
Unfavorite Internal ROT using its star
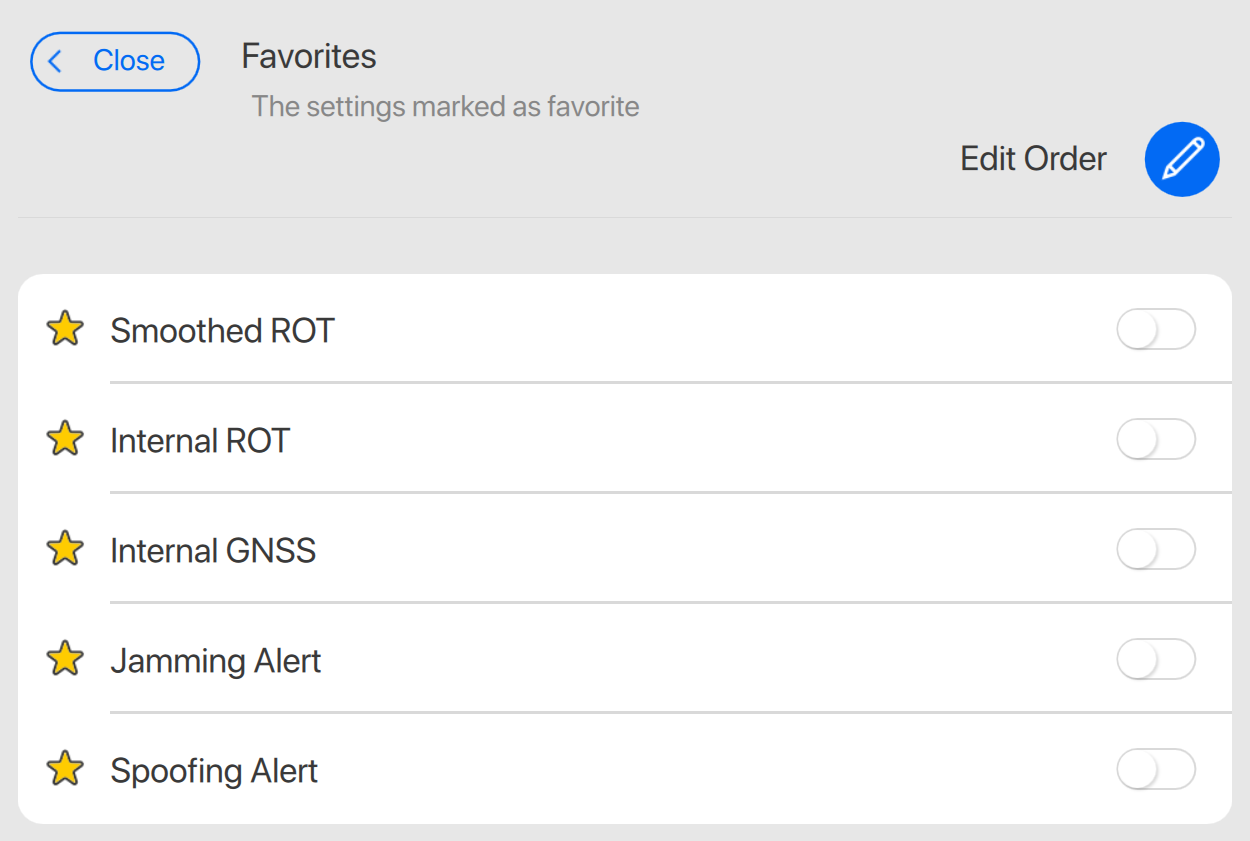65,439
